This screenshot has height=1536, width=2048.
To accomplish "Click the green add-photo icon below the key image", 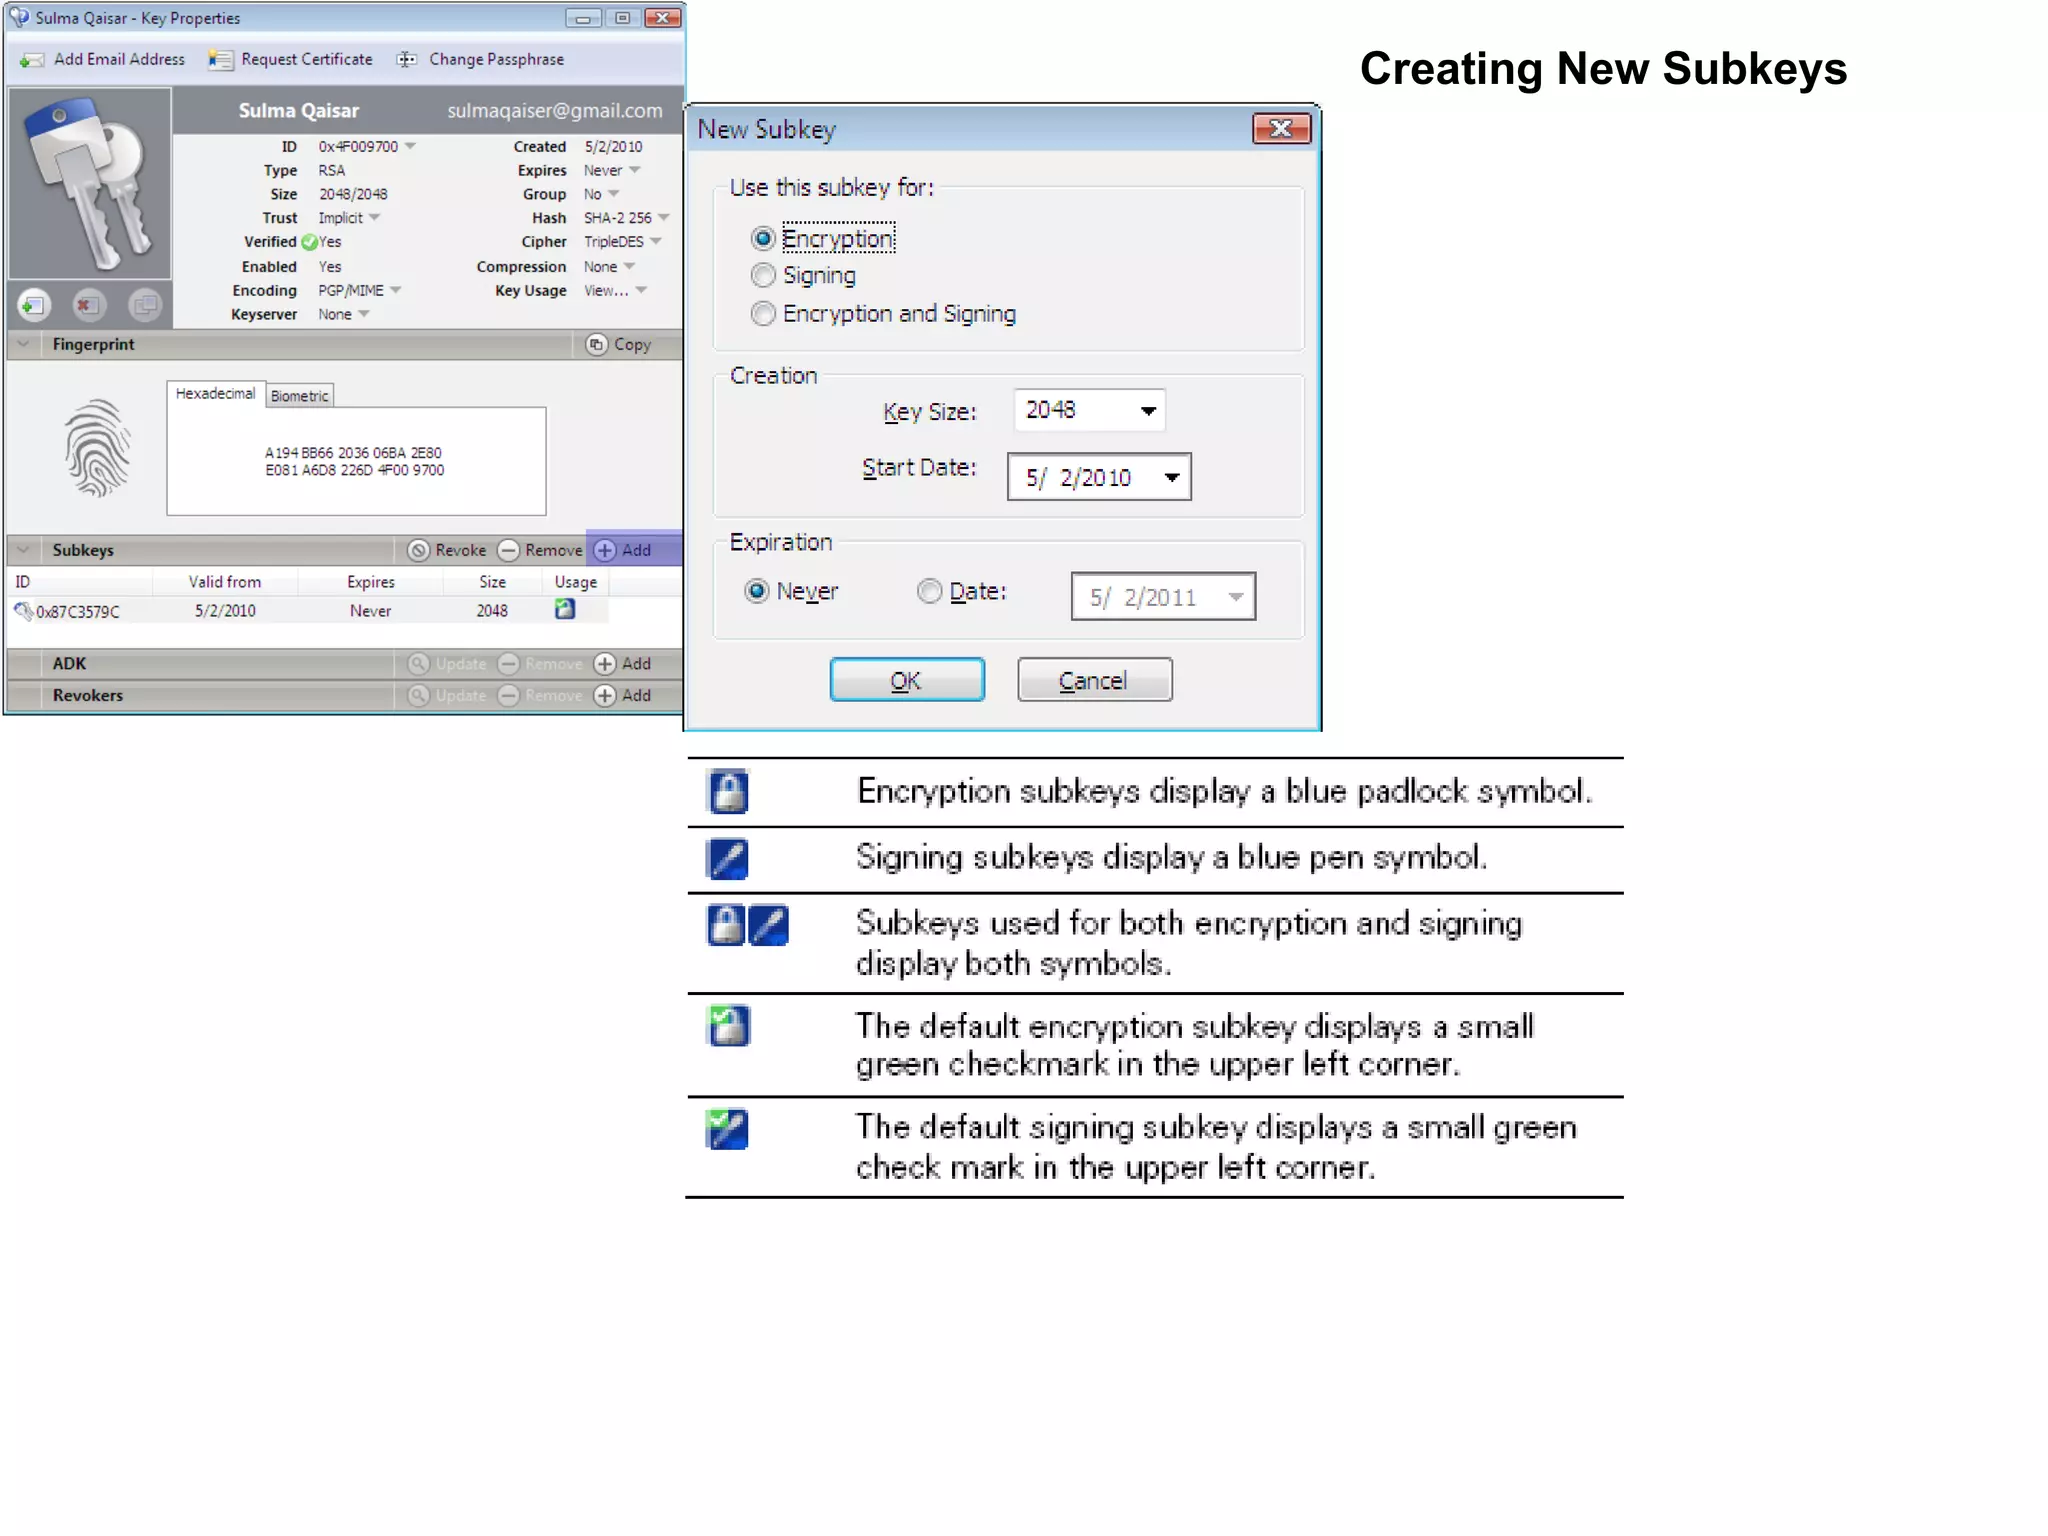I will [34, 305].
